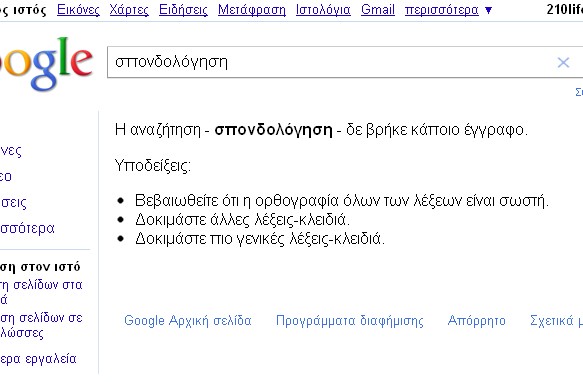Open Χάρτες from the top navigation
The height and width of the screenshot is (382, 583).
[x=129, y=10]
